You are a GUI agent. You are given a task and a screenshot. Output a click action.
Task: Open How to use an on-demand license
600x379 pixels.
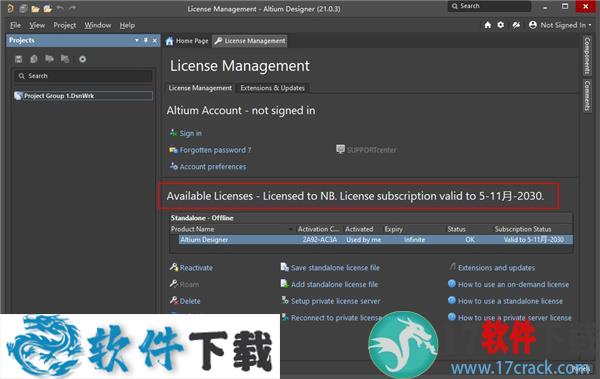514,284
